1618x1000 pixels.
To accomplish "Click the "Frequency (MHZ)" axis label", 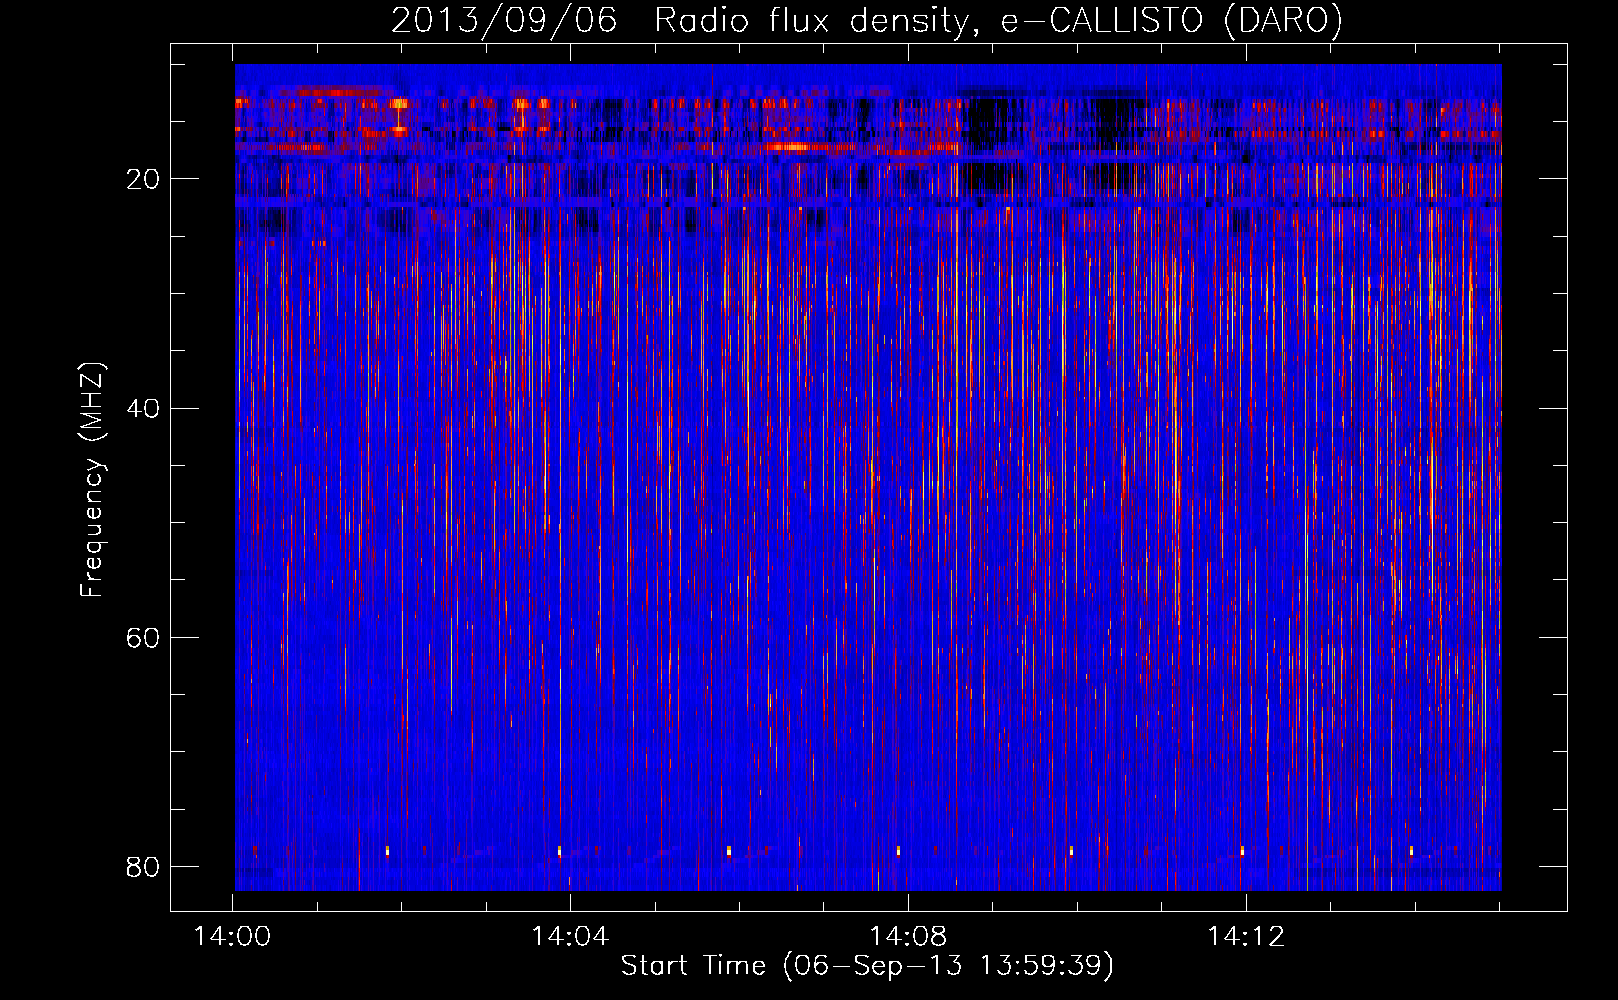I will pyautogui.click(x=92, y=480).
